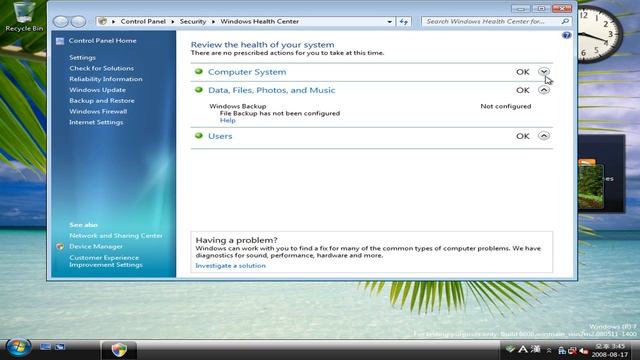Click the green status dot beside Users
The width and height of the screenshot is (640, 360).
point(199,136)
